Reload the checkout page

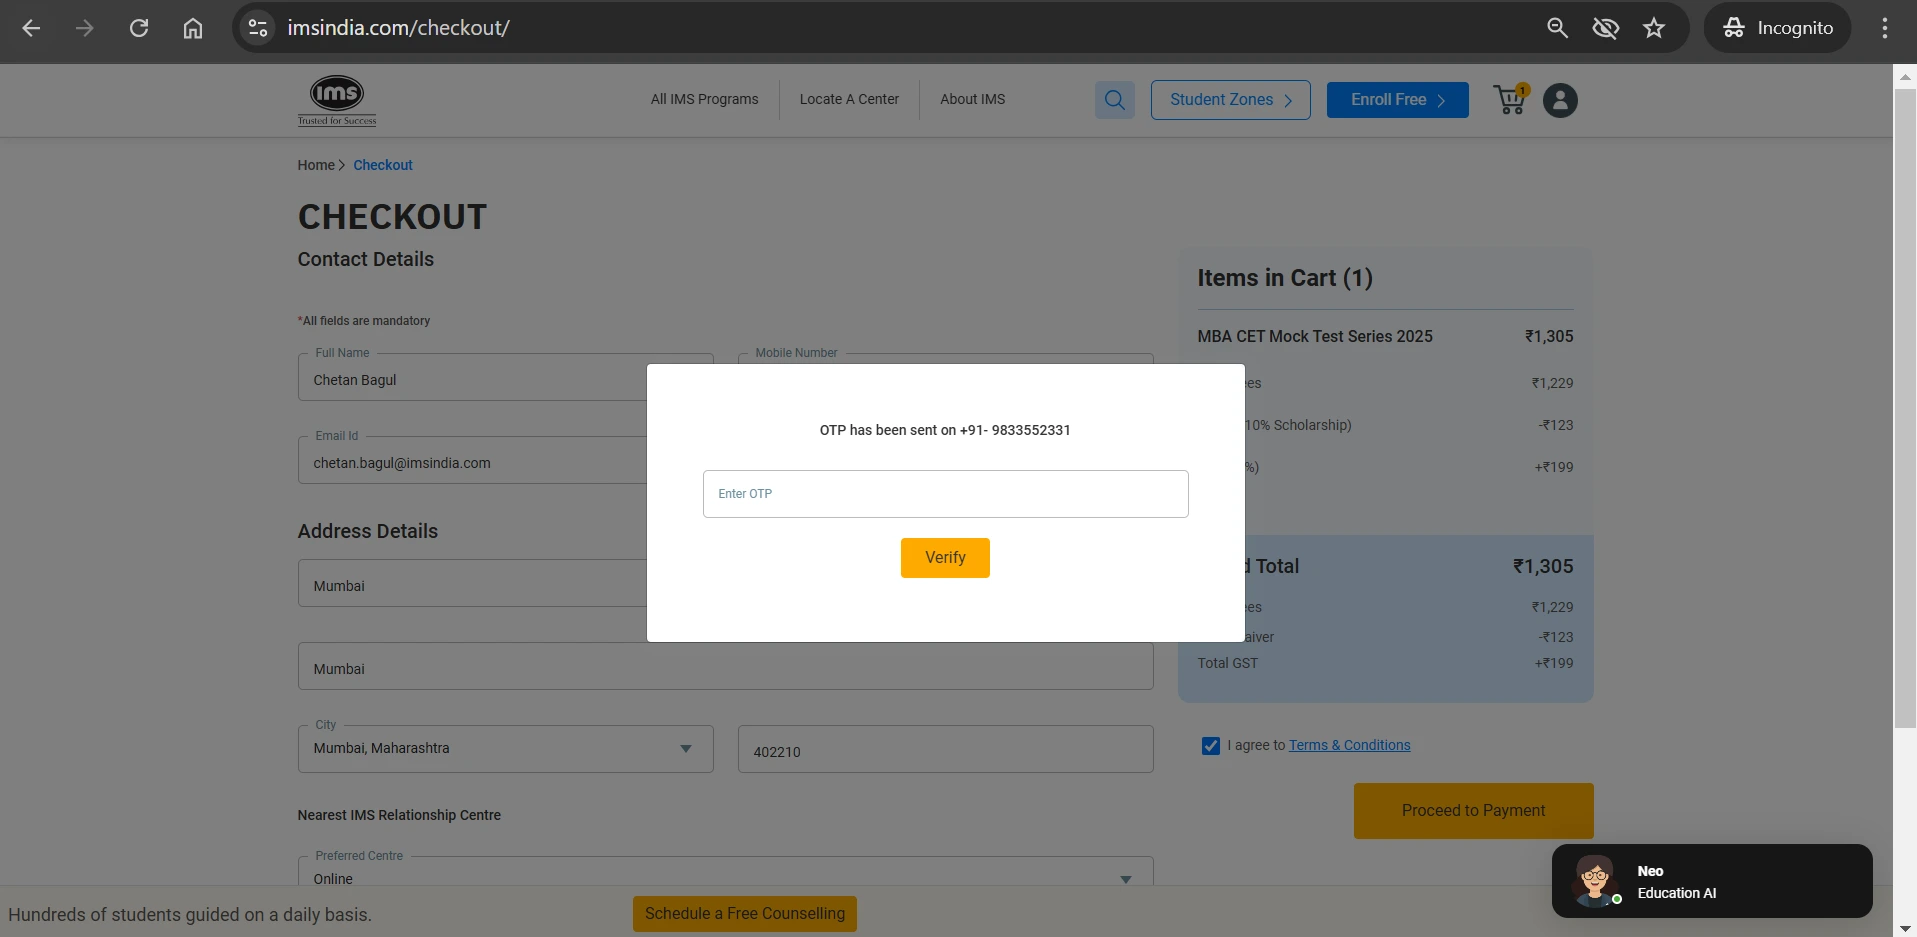[x=139, y=28]
